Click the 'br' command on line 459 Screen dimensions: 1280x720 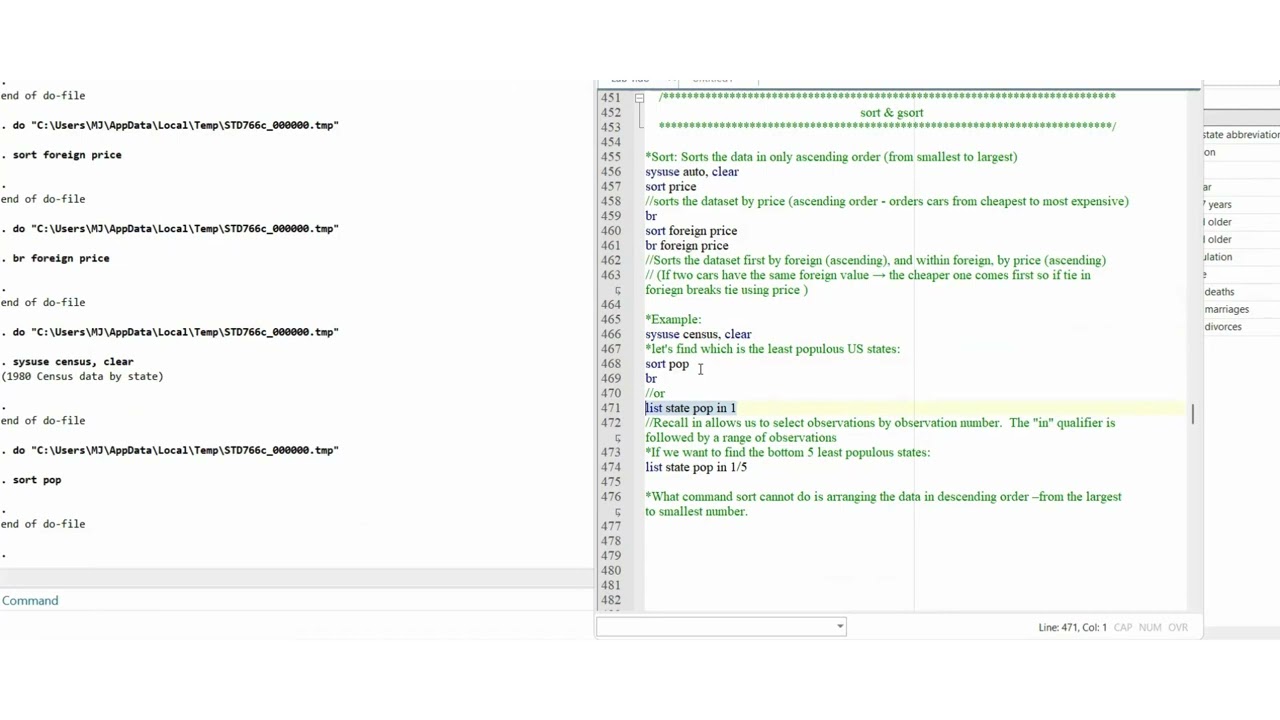click(x=651, y=216)
